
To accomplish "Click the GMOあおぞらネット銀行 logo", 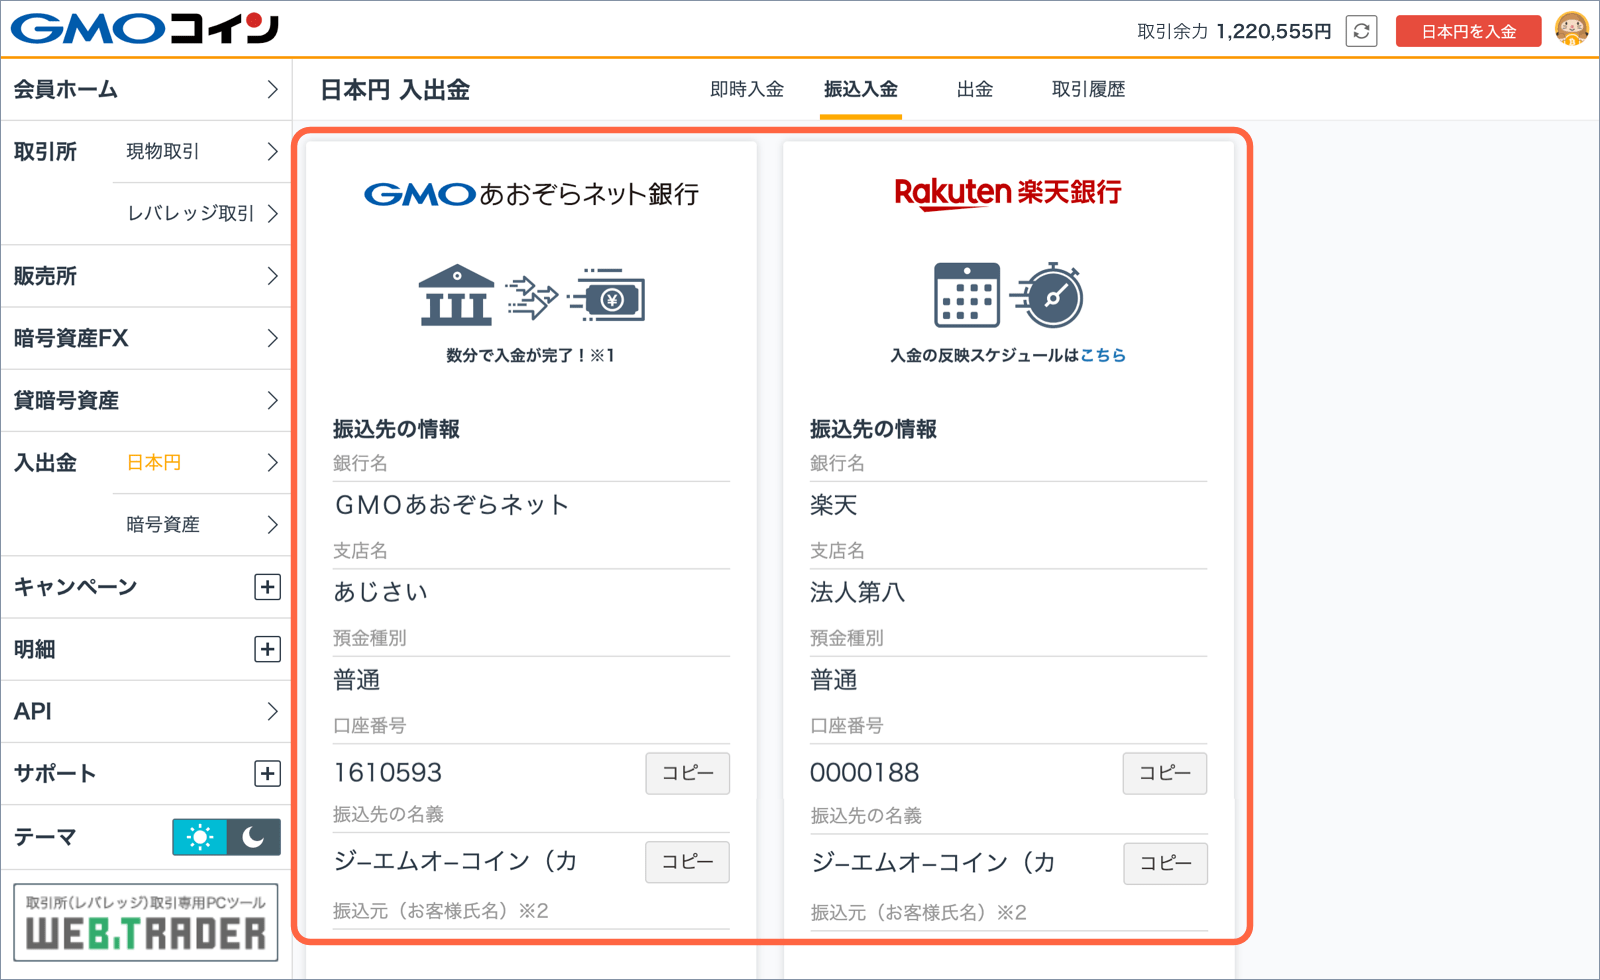I will (x=531, y=193).
